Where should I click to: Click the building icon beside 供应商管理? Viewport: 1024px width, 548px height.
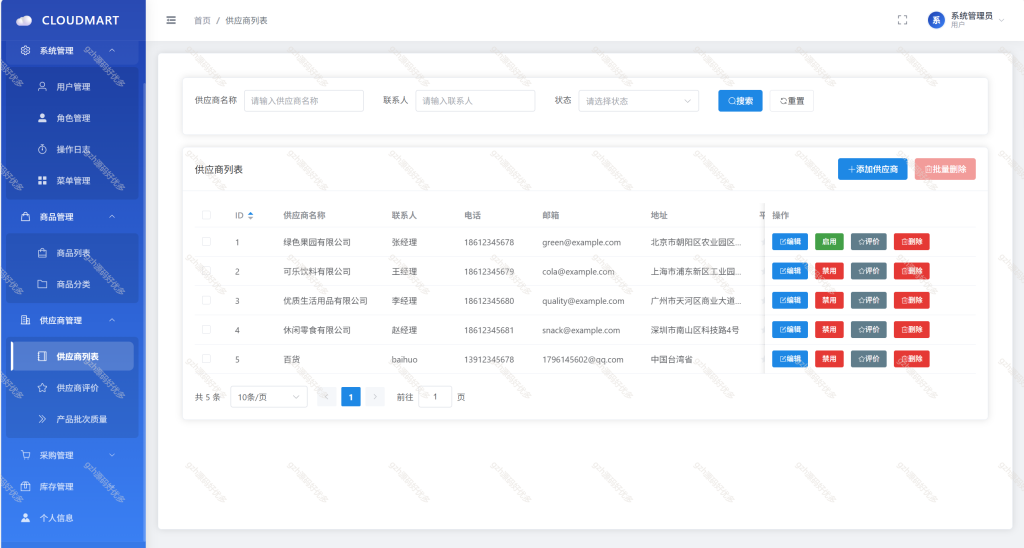[x=25, y=320]
